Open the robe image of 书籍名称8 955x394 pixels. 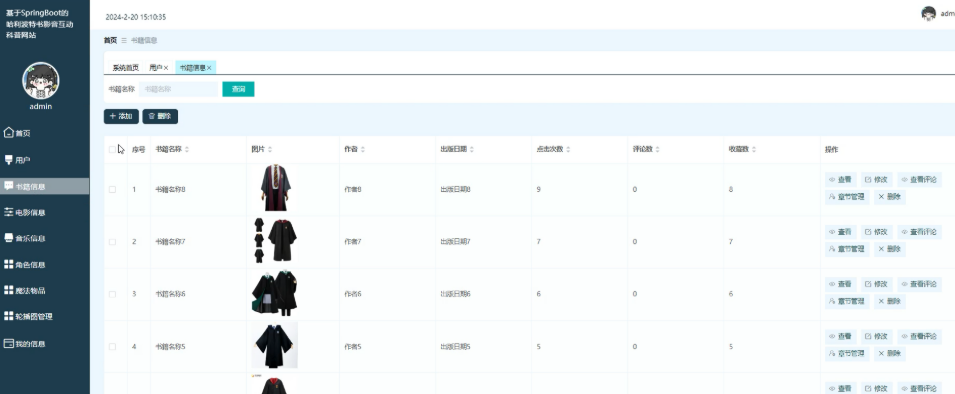(x=275, y=188)
